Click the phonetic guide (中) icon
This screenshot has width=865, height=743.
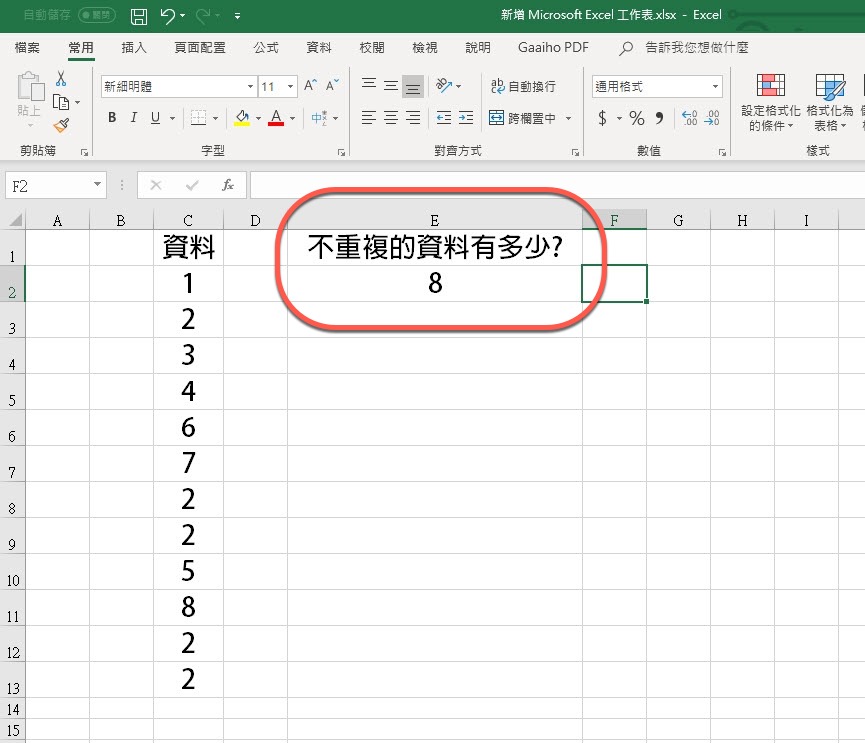tap(319, 117)
